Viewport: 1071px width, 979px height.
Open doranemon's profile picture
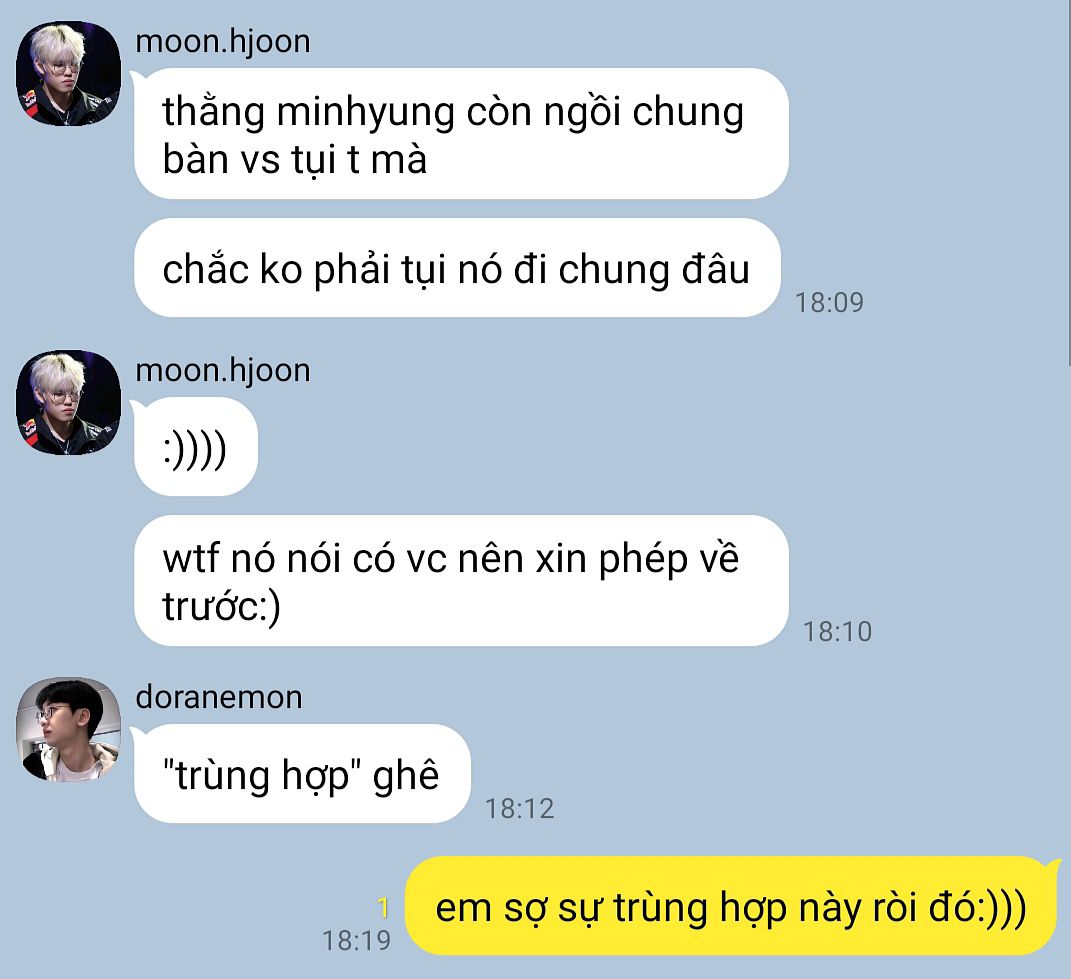68,729
